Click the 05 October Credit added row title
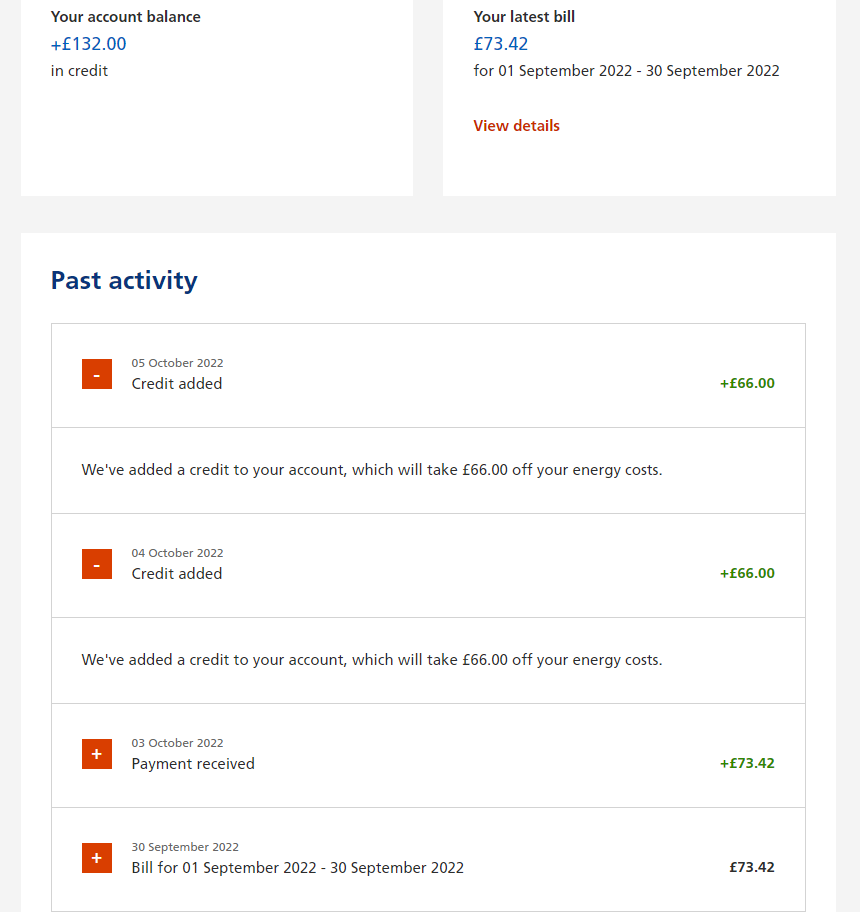The image size is (860, 912). tap(177, 384)
